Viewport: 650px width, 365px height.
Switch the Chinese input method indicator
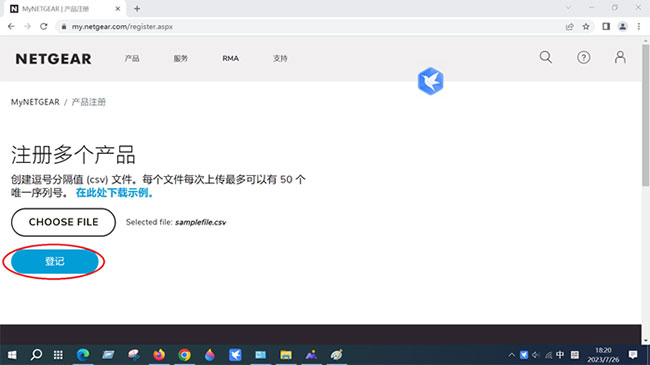(x=560, y=355)
